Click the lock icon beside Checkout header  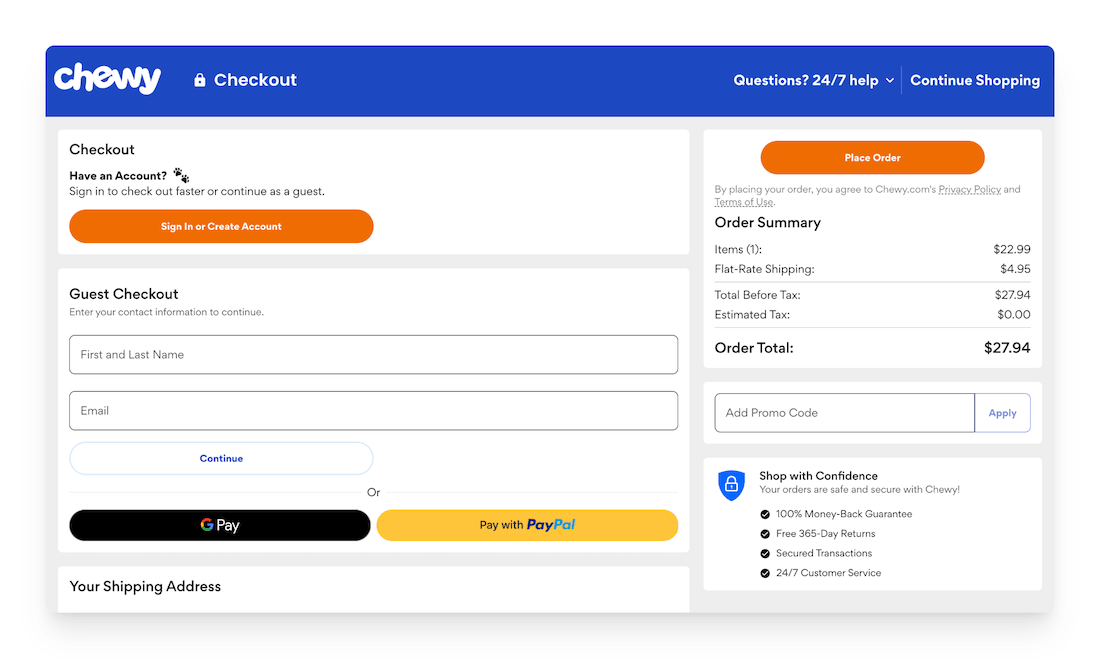pos(198,79)
